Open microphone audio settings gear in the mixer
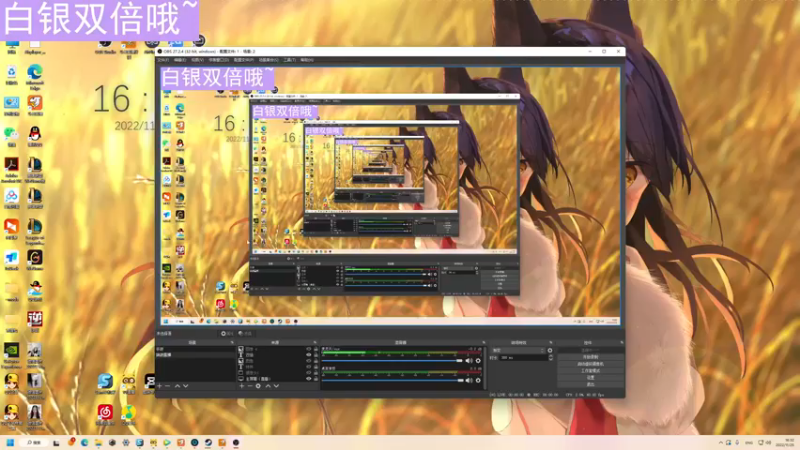This screenshot has width=800, height=450. [x=478, y=361]
